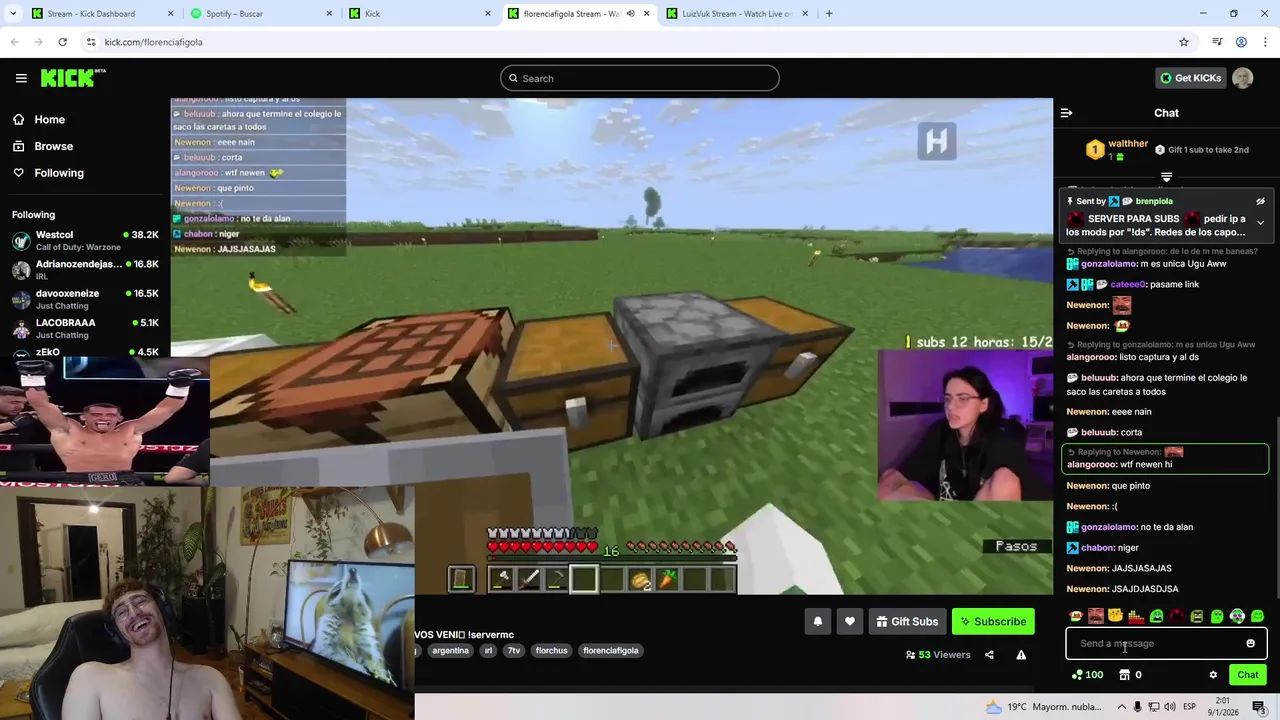Viewport: 1280px width, 720px height.
Task: Focus the Kick search box
Action: 640,78
